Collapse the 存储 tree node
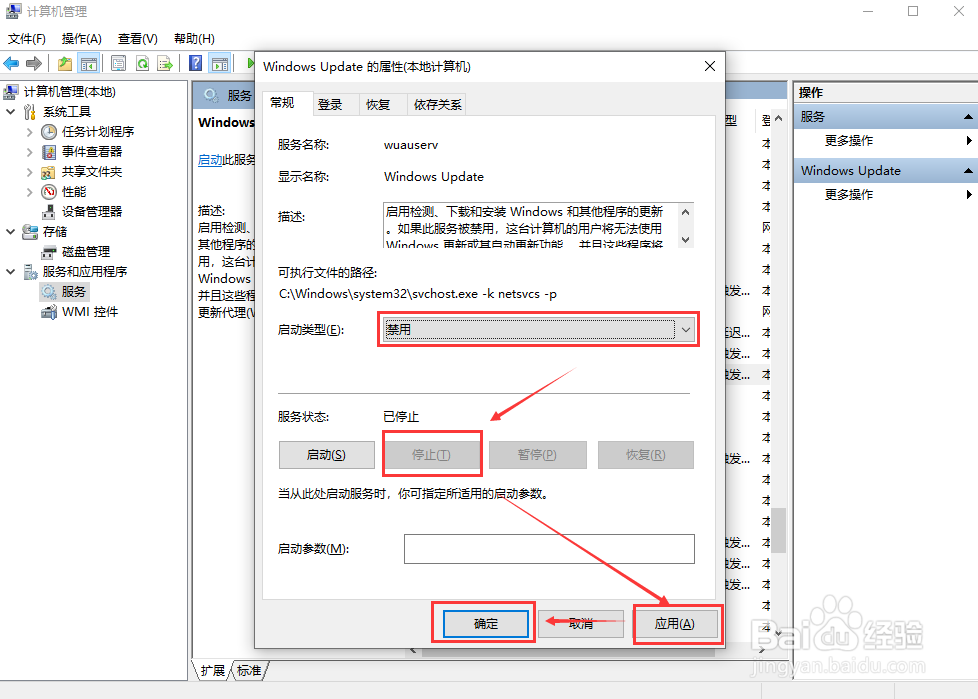The image size is (978, 699). [11, 232]
